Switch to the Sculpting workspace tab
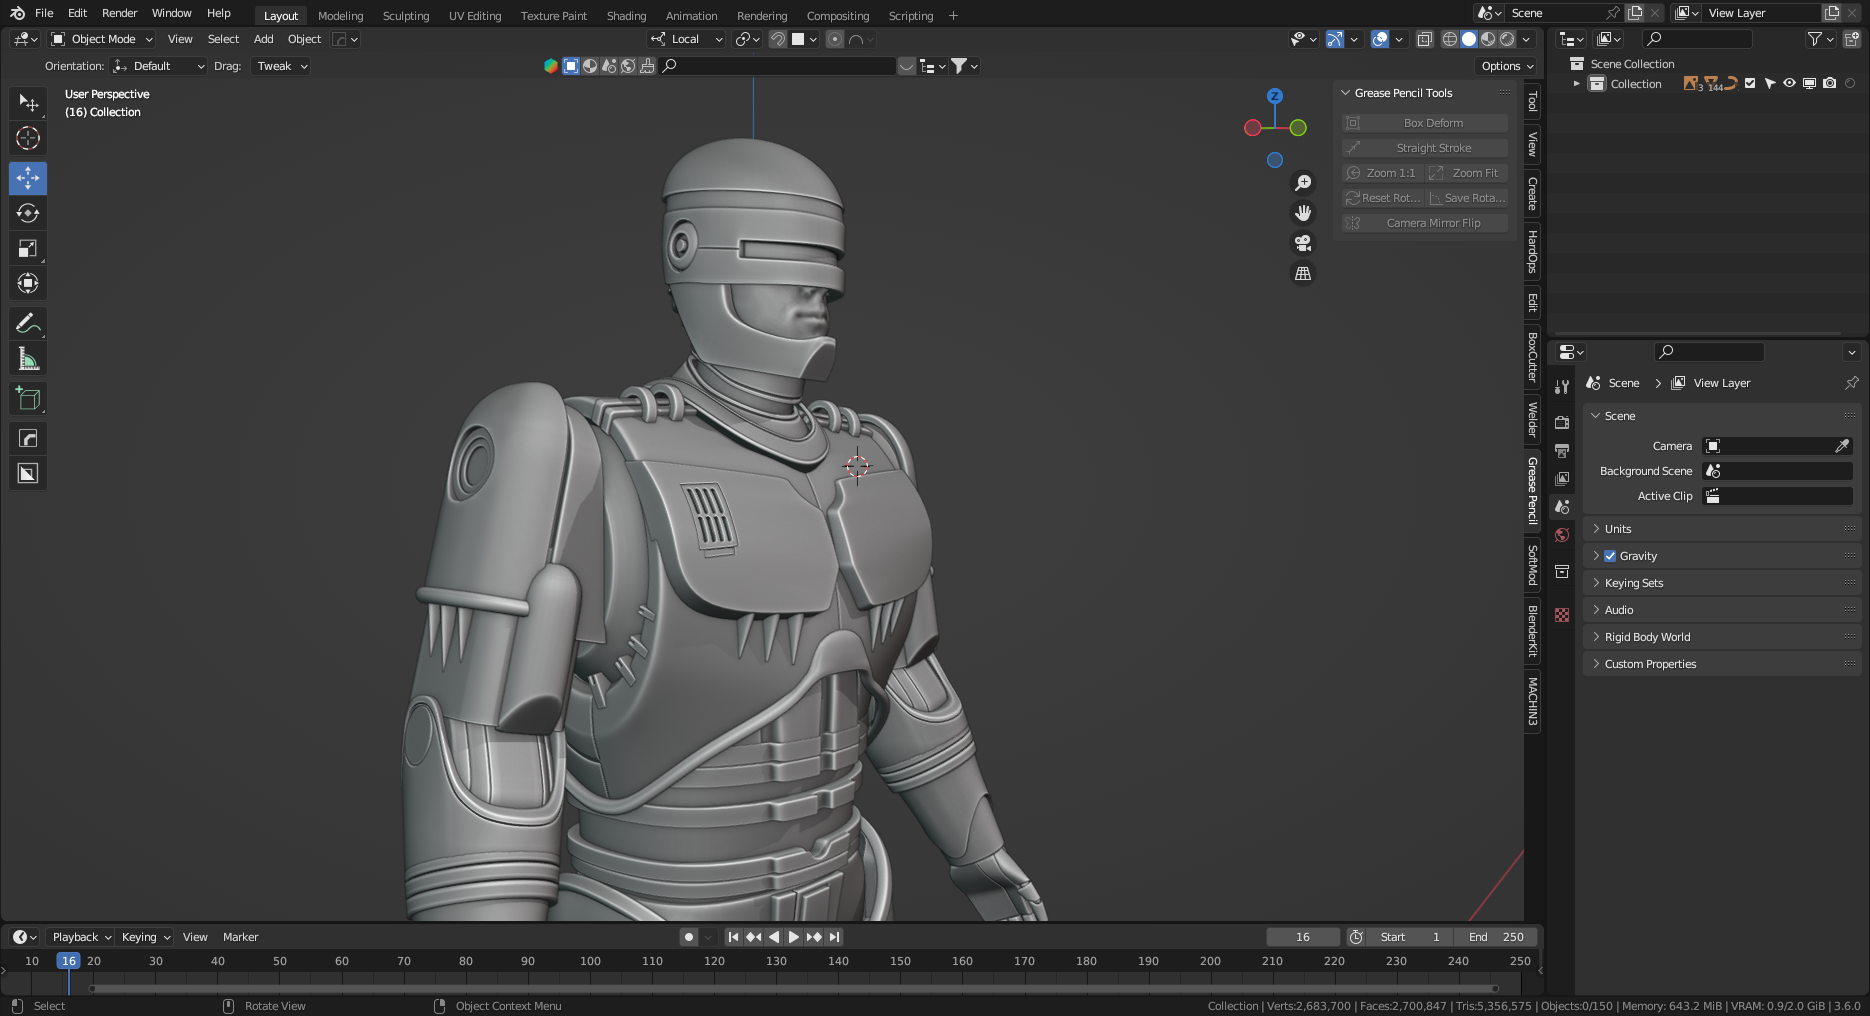 pyautogui.click(x=406, y=16)
